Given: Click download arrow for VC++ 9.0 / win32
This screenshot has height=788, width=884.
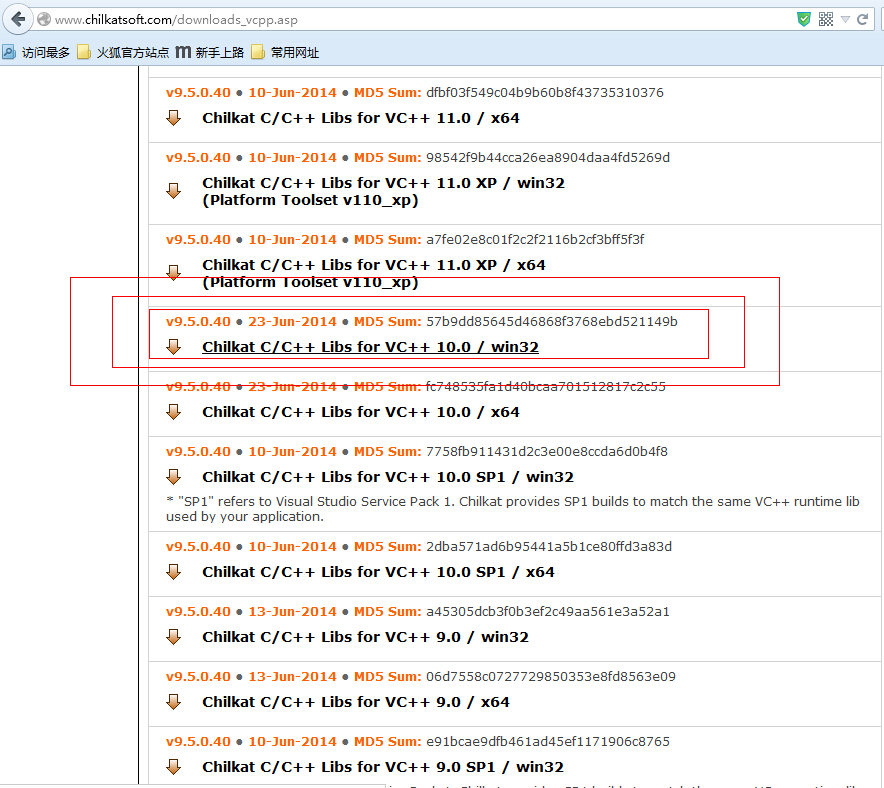Looking at the screenshot, I should pyautogui.click(x=174, y=637).
